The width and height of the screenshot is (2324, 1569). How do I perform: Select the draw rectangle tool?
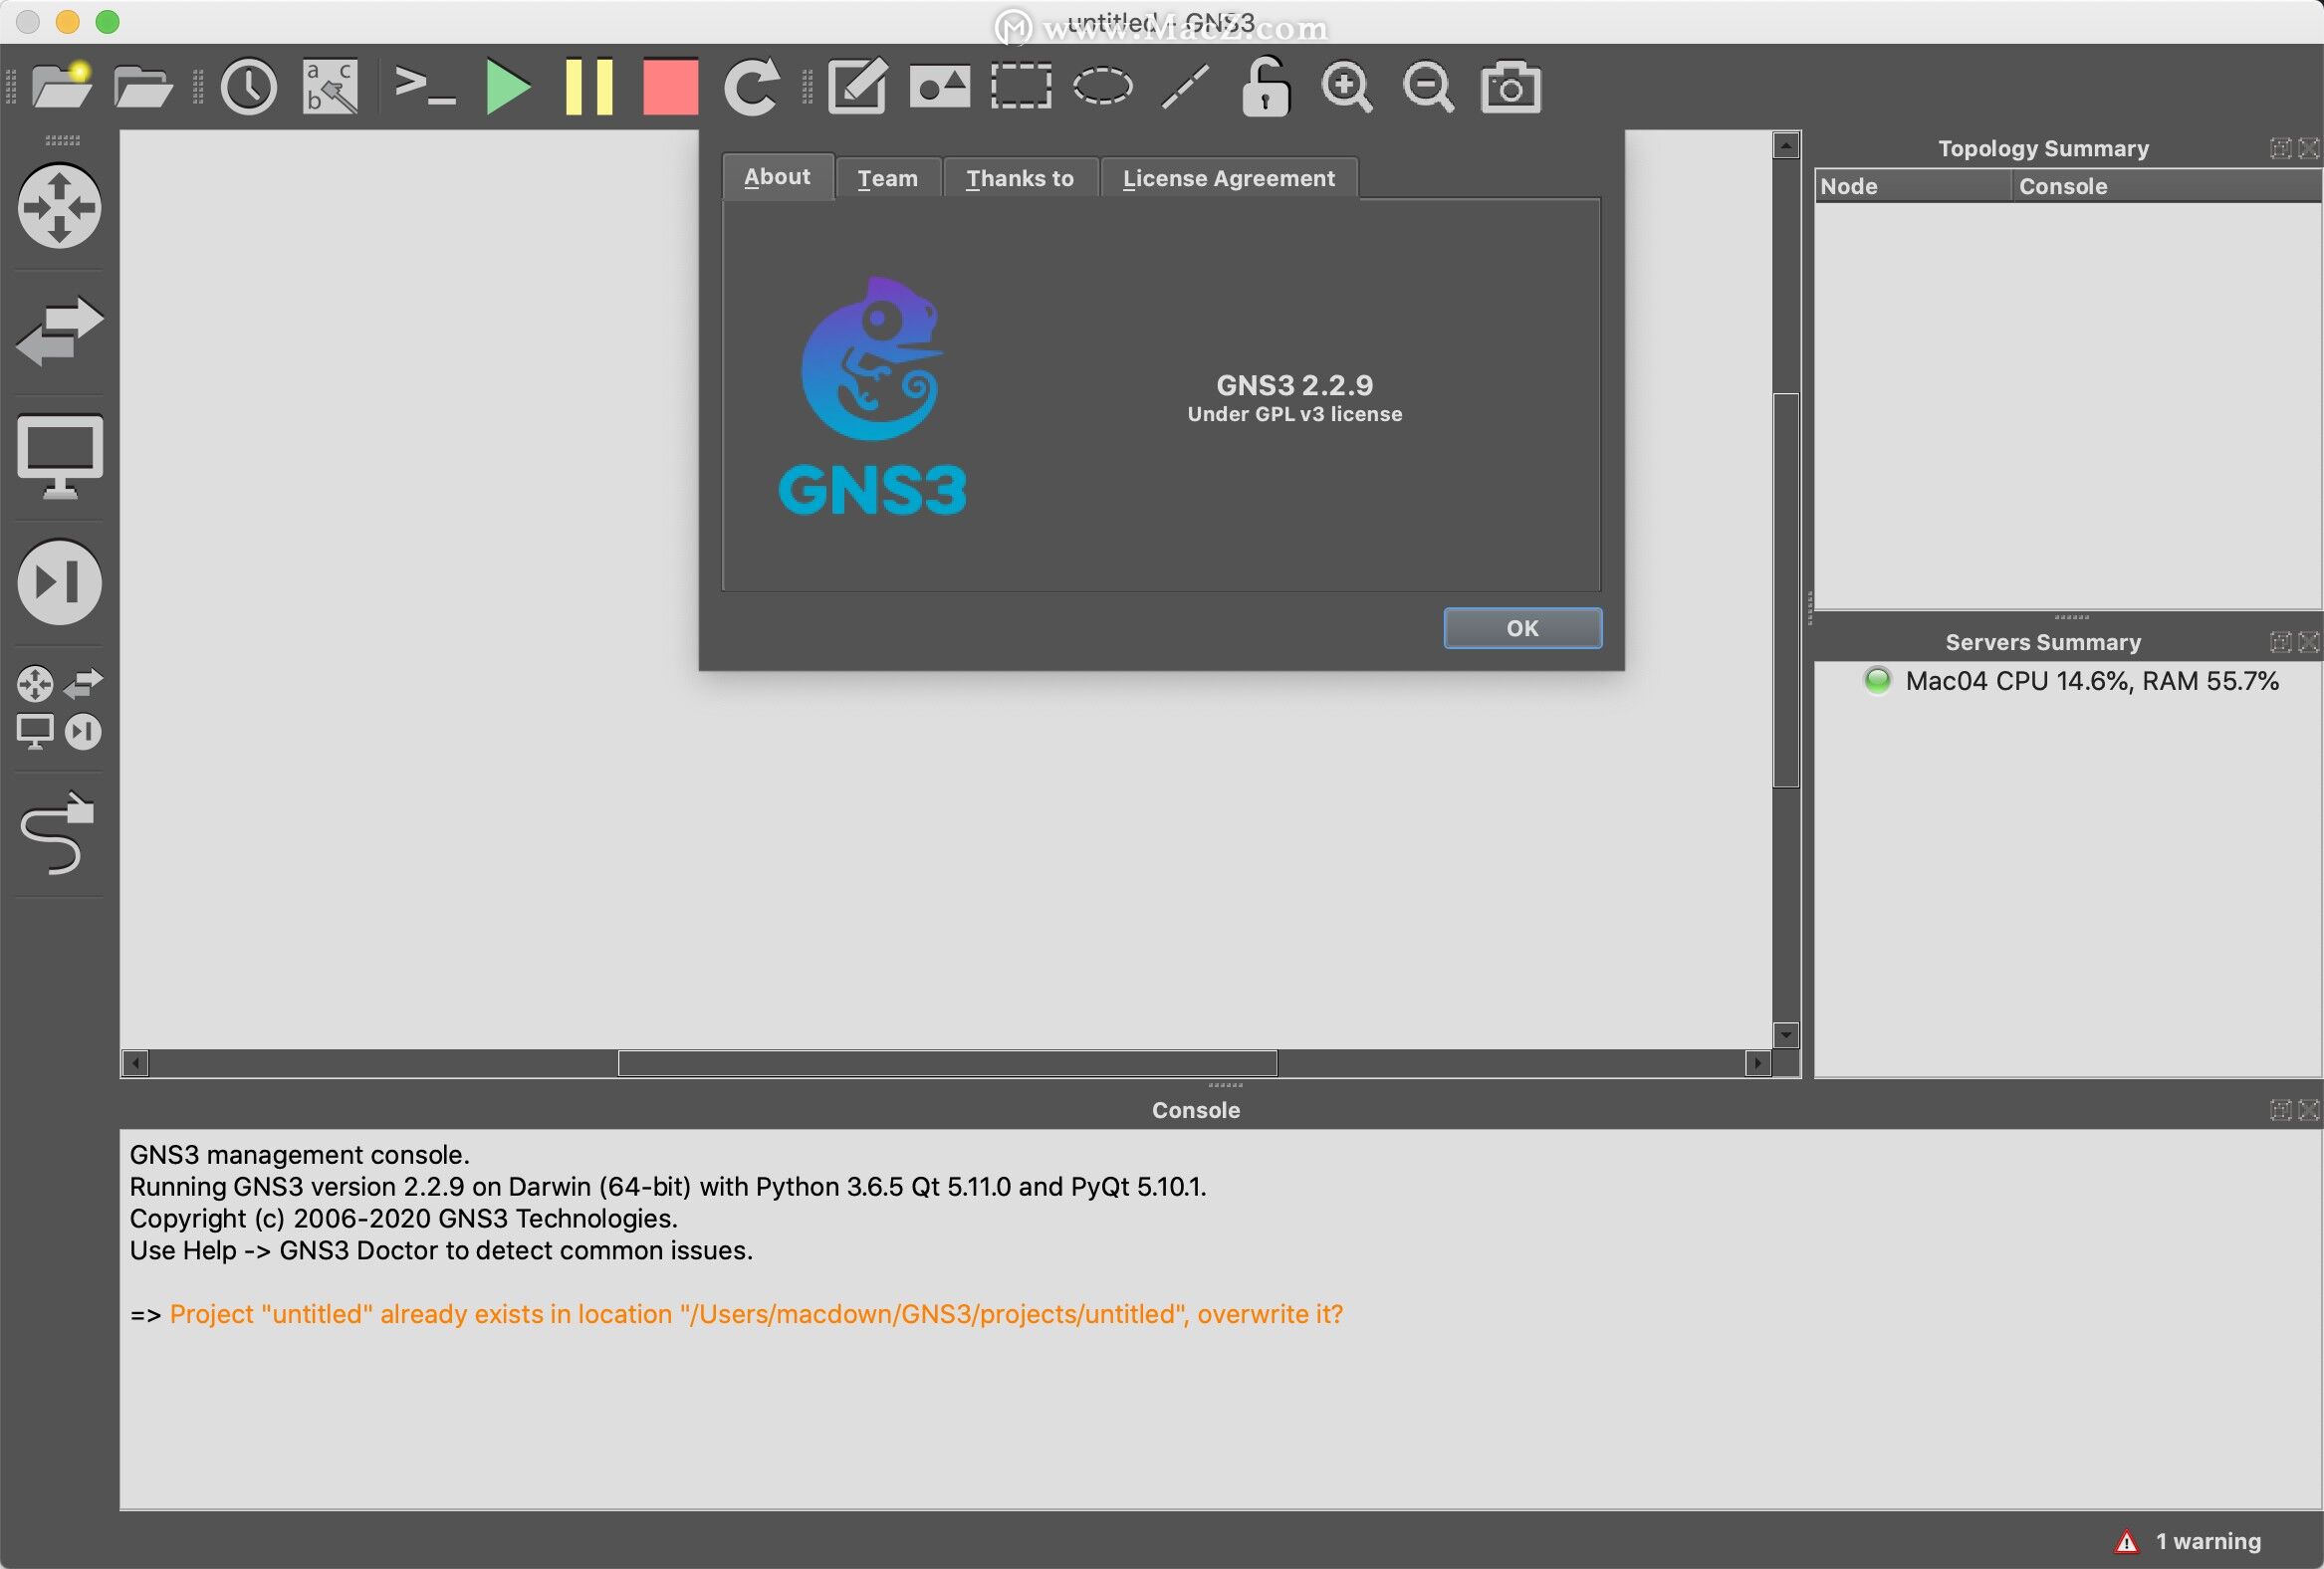1020,86
